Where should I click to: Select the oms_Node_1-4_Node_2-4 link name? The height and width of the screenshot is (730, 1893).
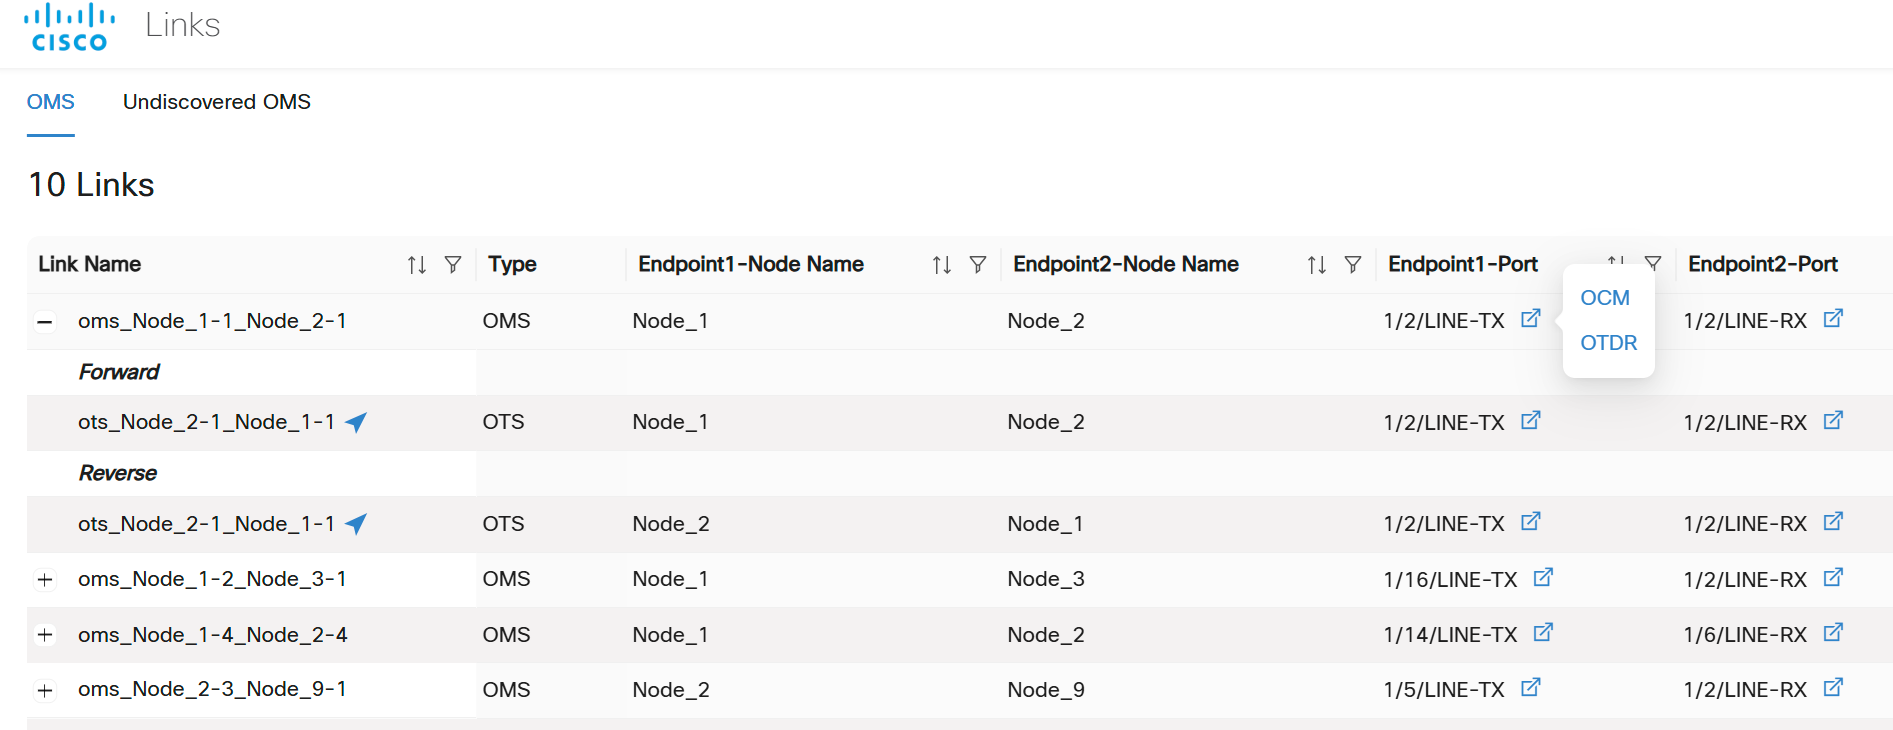click(x=212, y=635)
